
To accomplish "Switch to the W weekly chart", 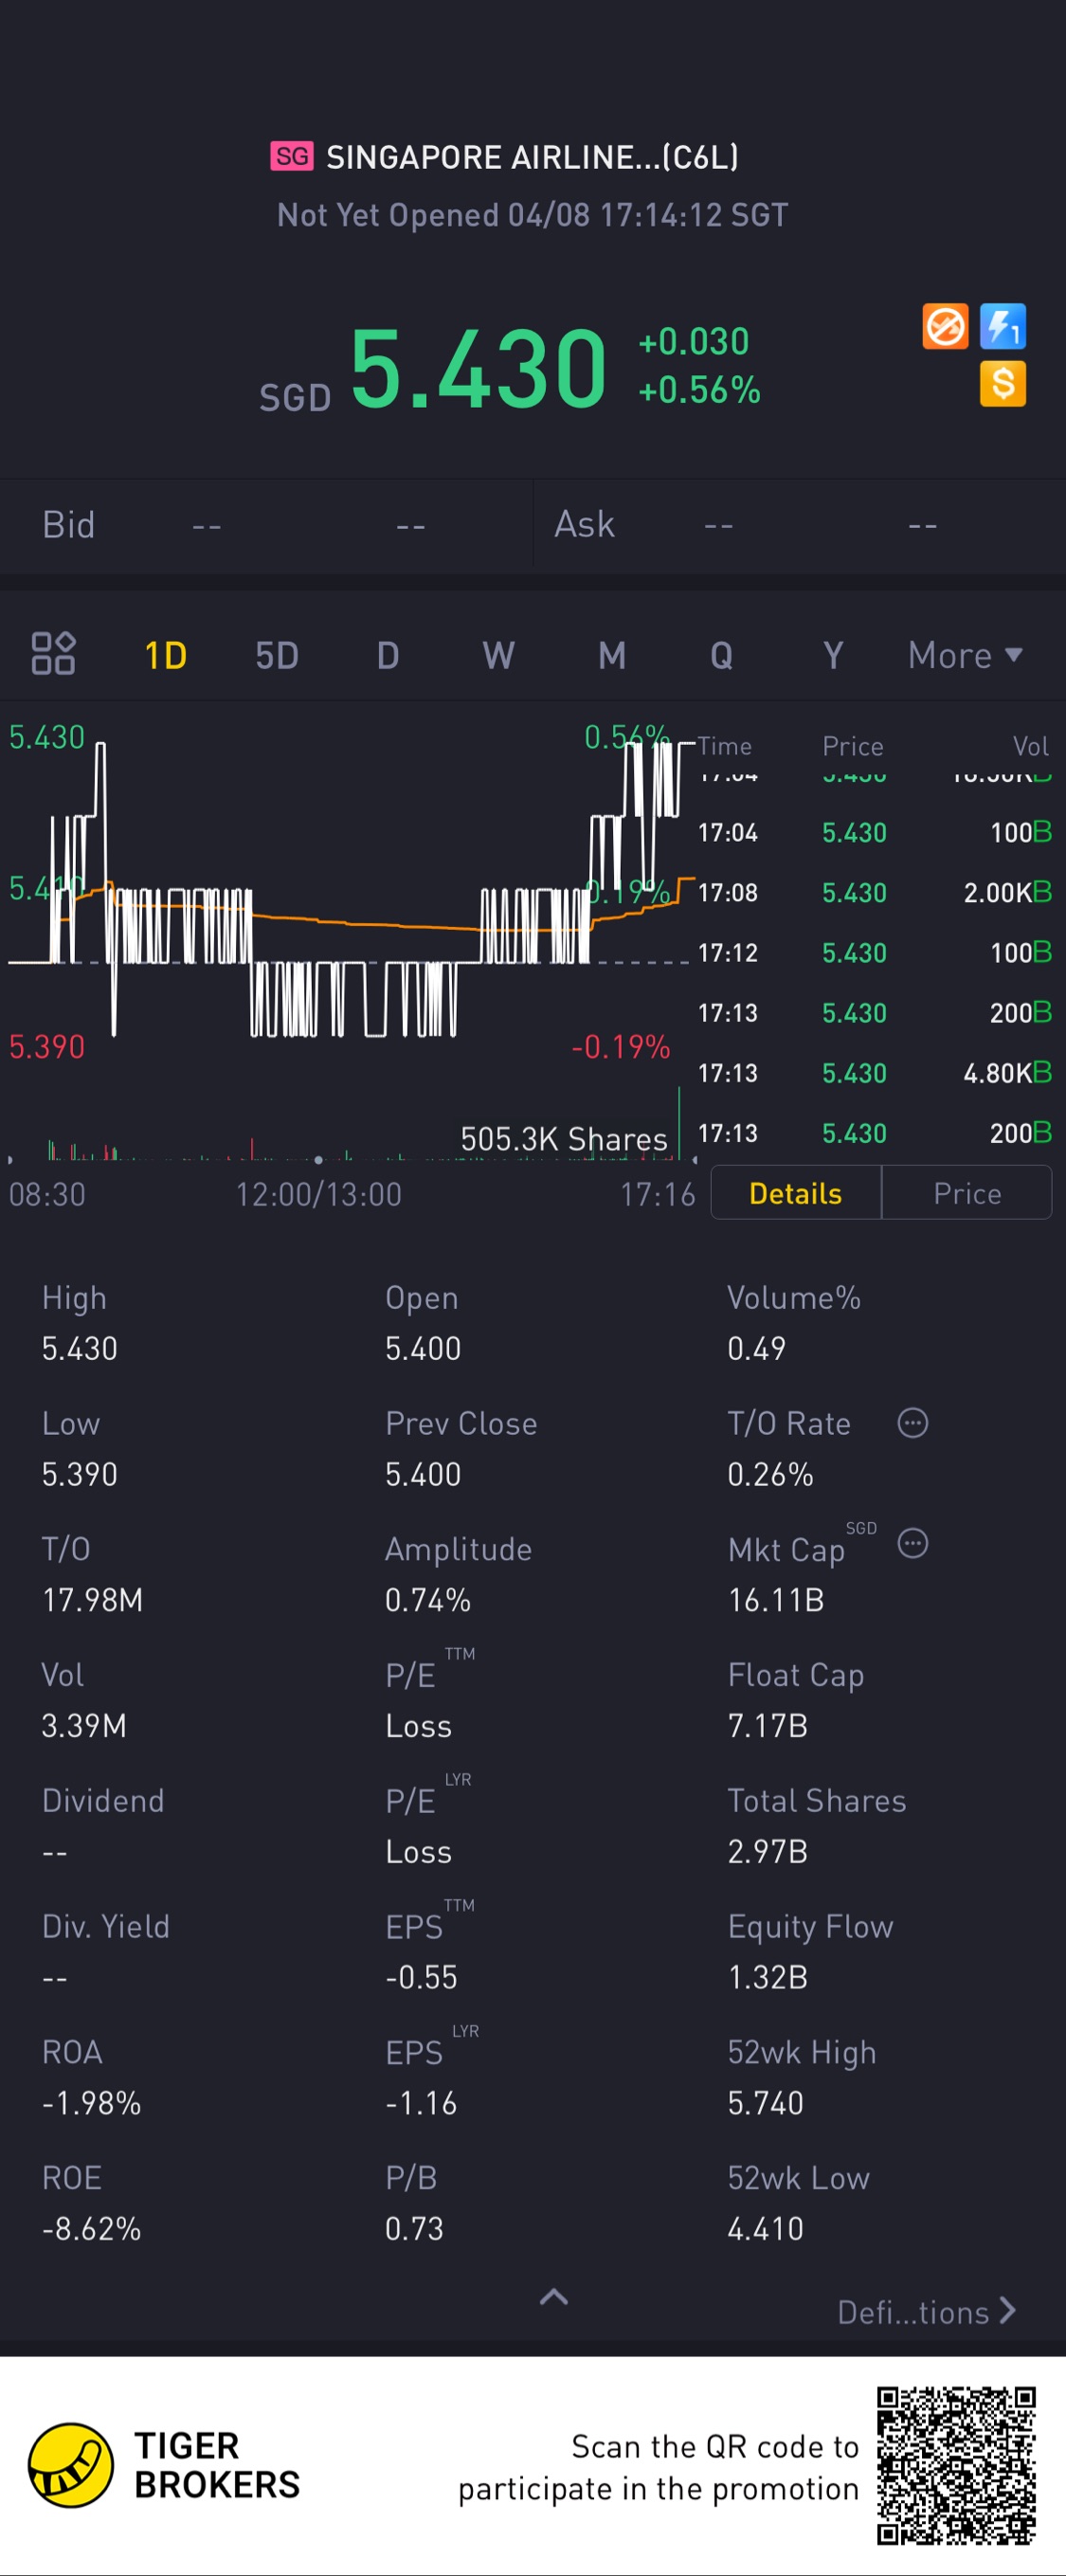I will [498, 656].
